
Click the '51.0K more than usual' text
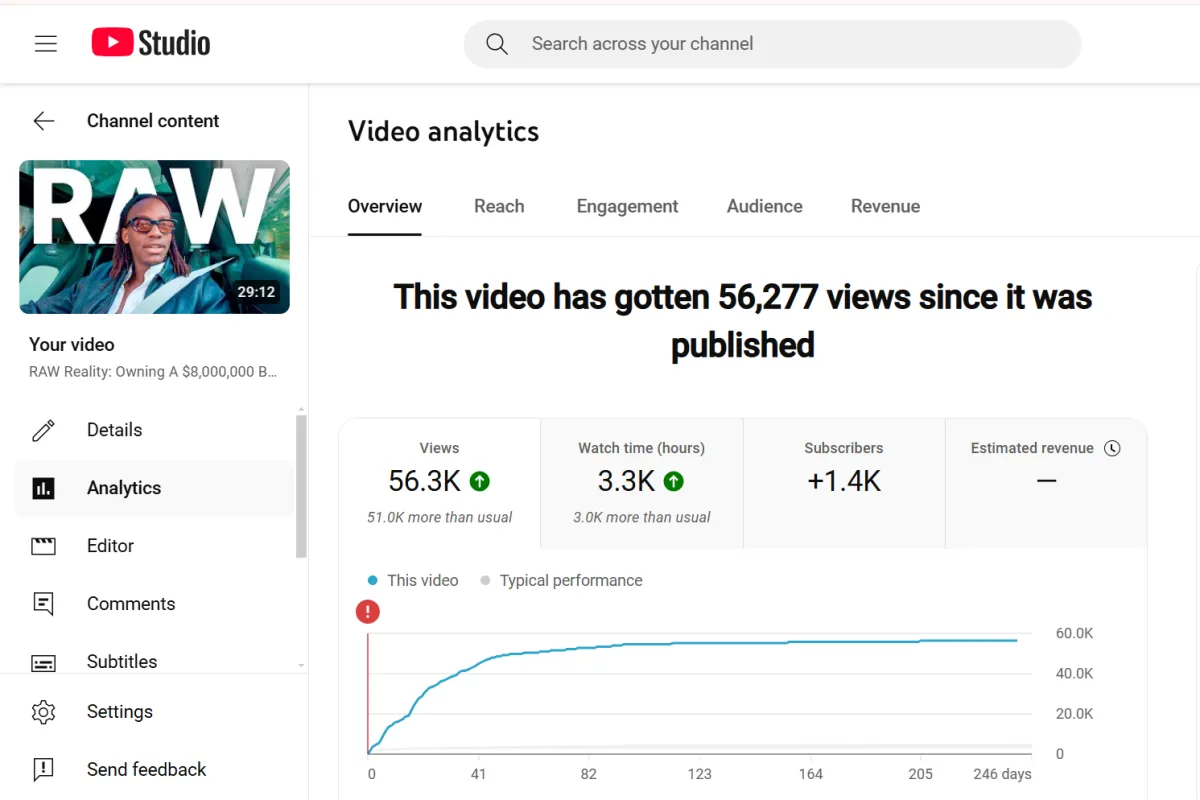tap(440, 517)
